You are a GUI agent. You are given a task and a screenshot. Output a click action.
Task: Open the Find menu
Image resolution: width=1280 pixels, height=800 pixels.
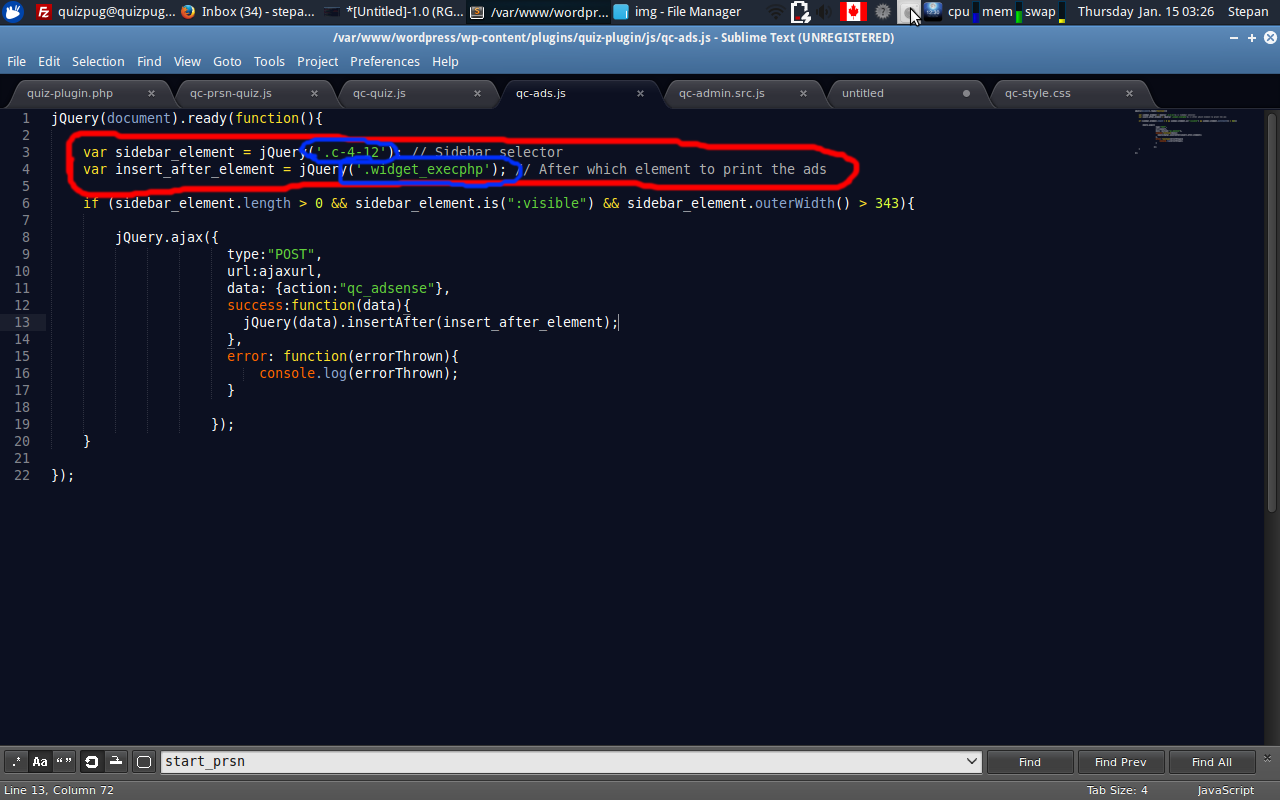pyautogui.click(x=149, y=61)
